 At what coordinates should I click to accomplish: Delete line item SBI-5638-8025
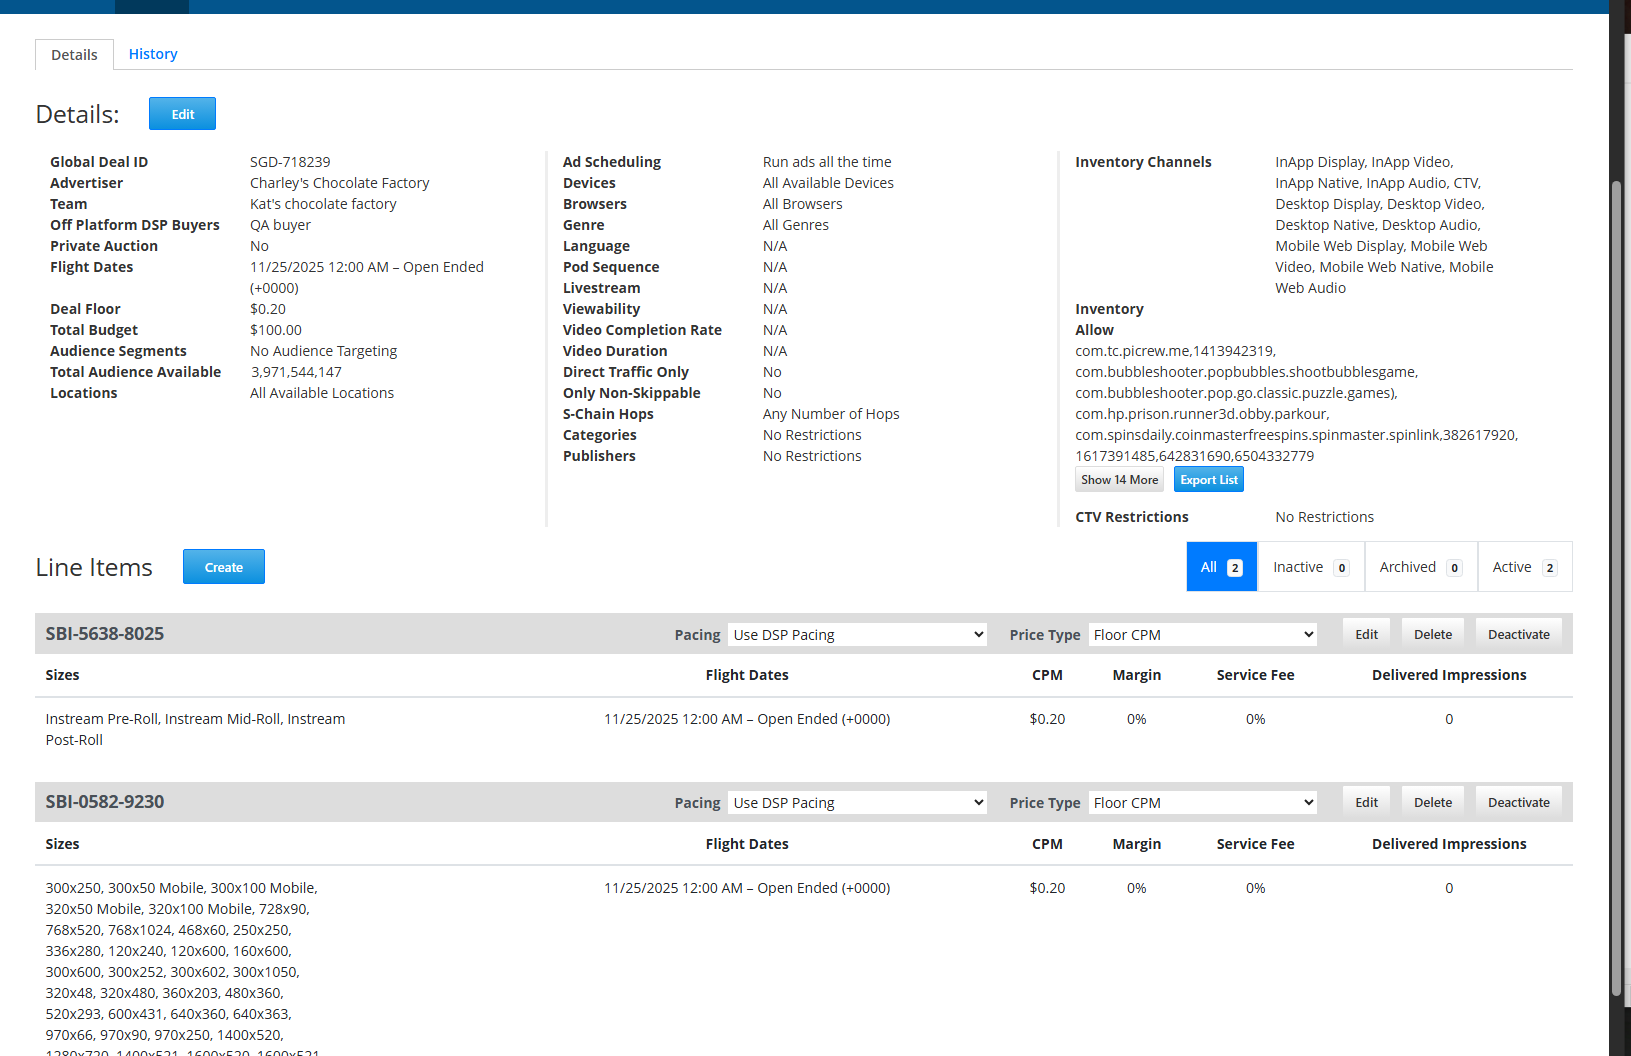coord(1432,635)
